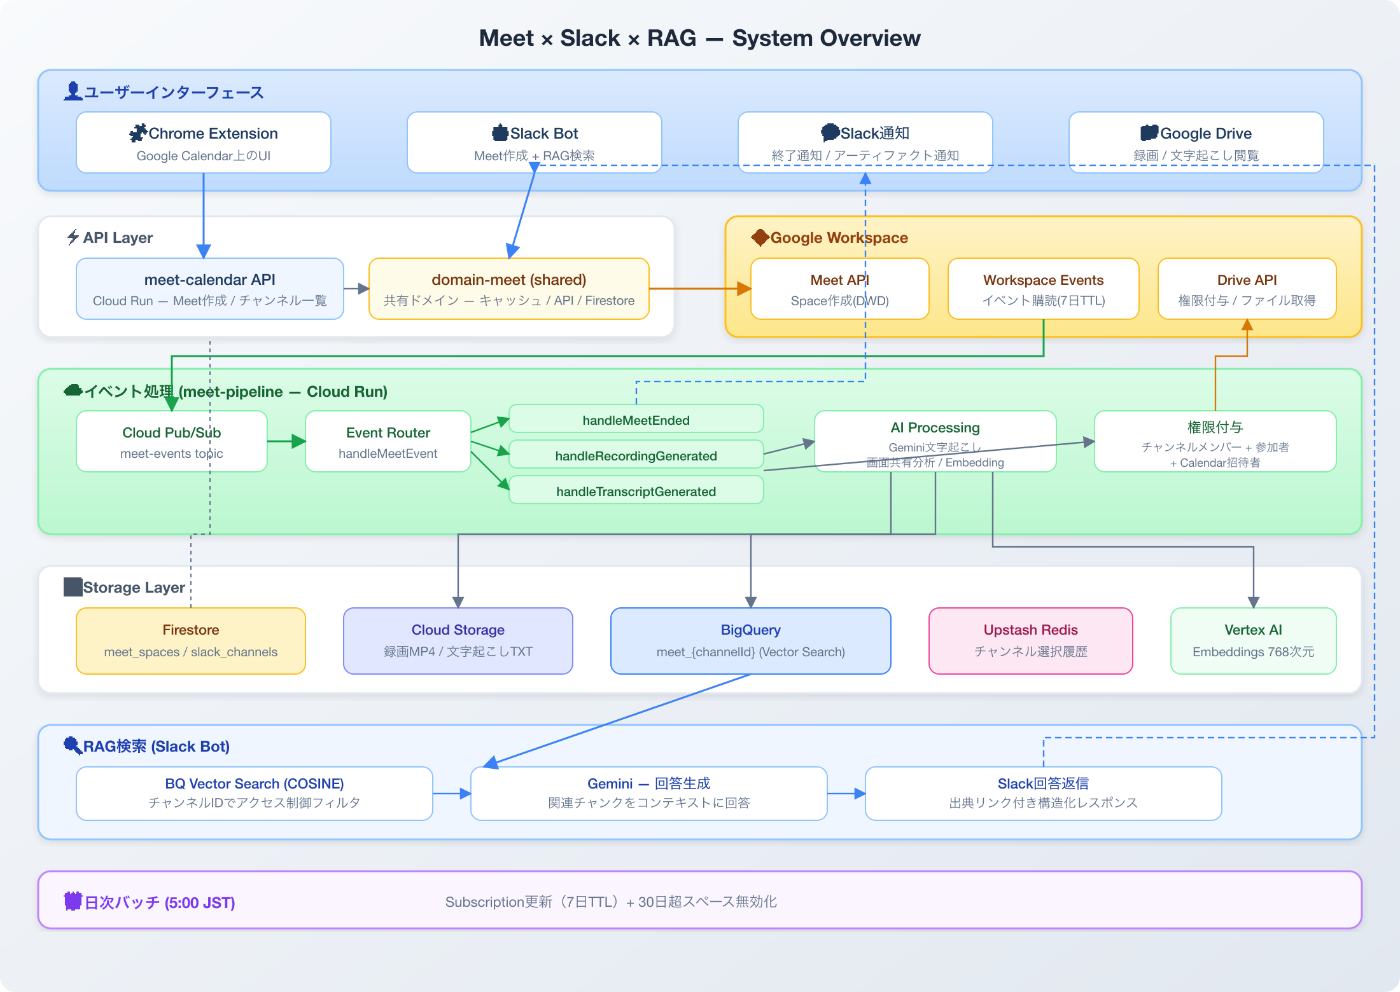Image resolution: width=1400 pixels, height=992 pixels.
Task: Click the square icon beside Storage Layer
Action: click(x=73, y=587)
